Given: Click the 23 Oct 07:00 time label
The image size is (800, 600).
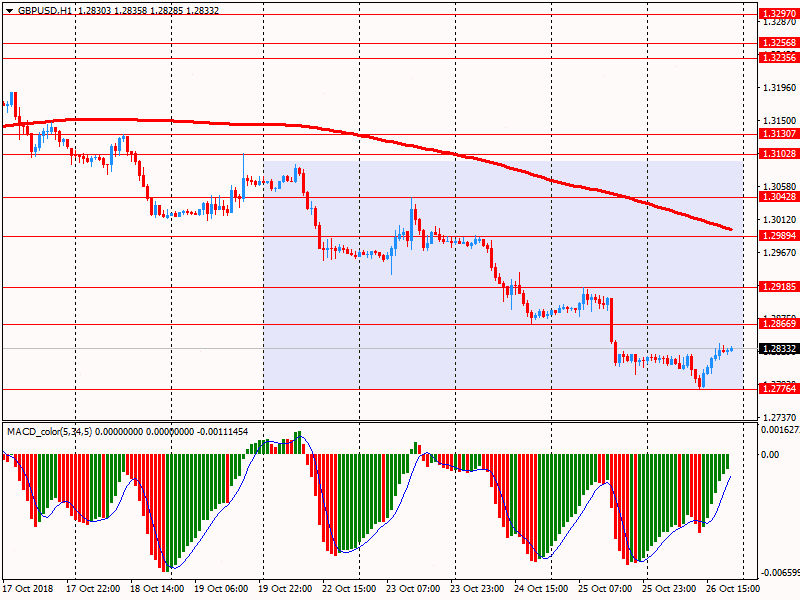Looking at the screenshot, I should 413,589.
